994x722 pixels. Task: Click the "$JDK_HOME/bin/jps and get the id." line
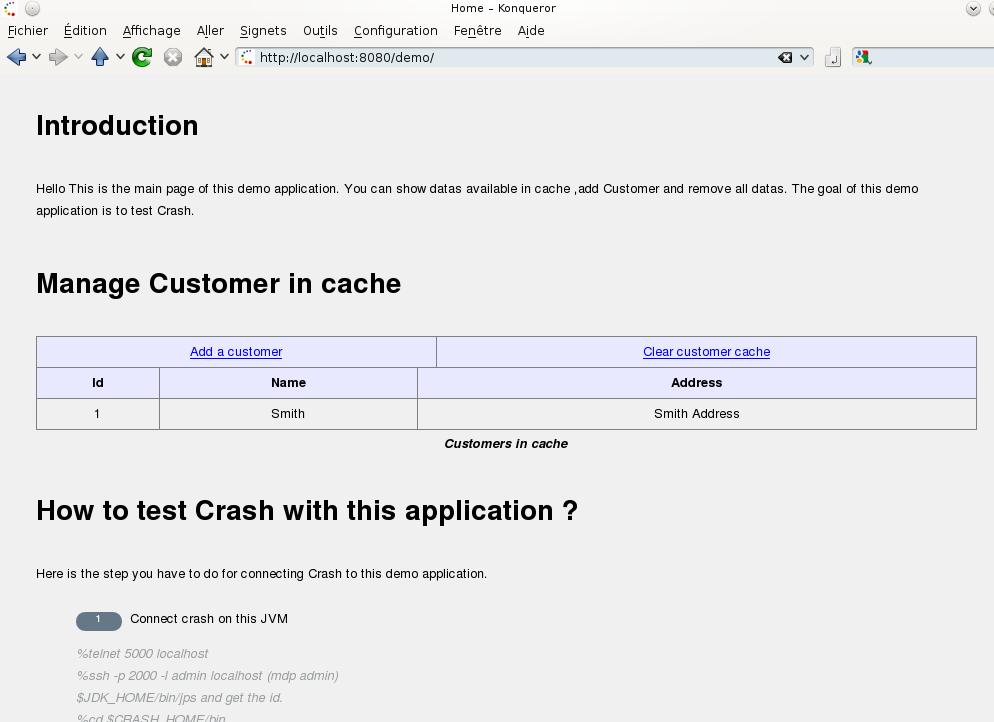coord(179,698)
